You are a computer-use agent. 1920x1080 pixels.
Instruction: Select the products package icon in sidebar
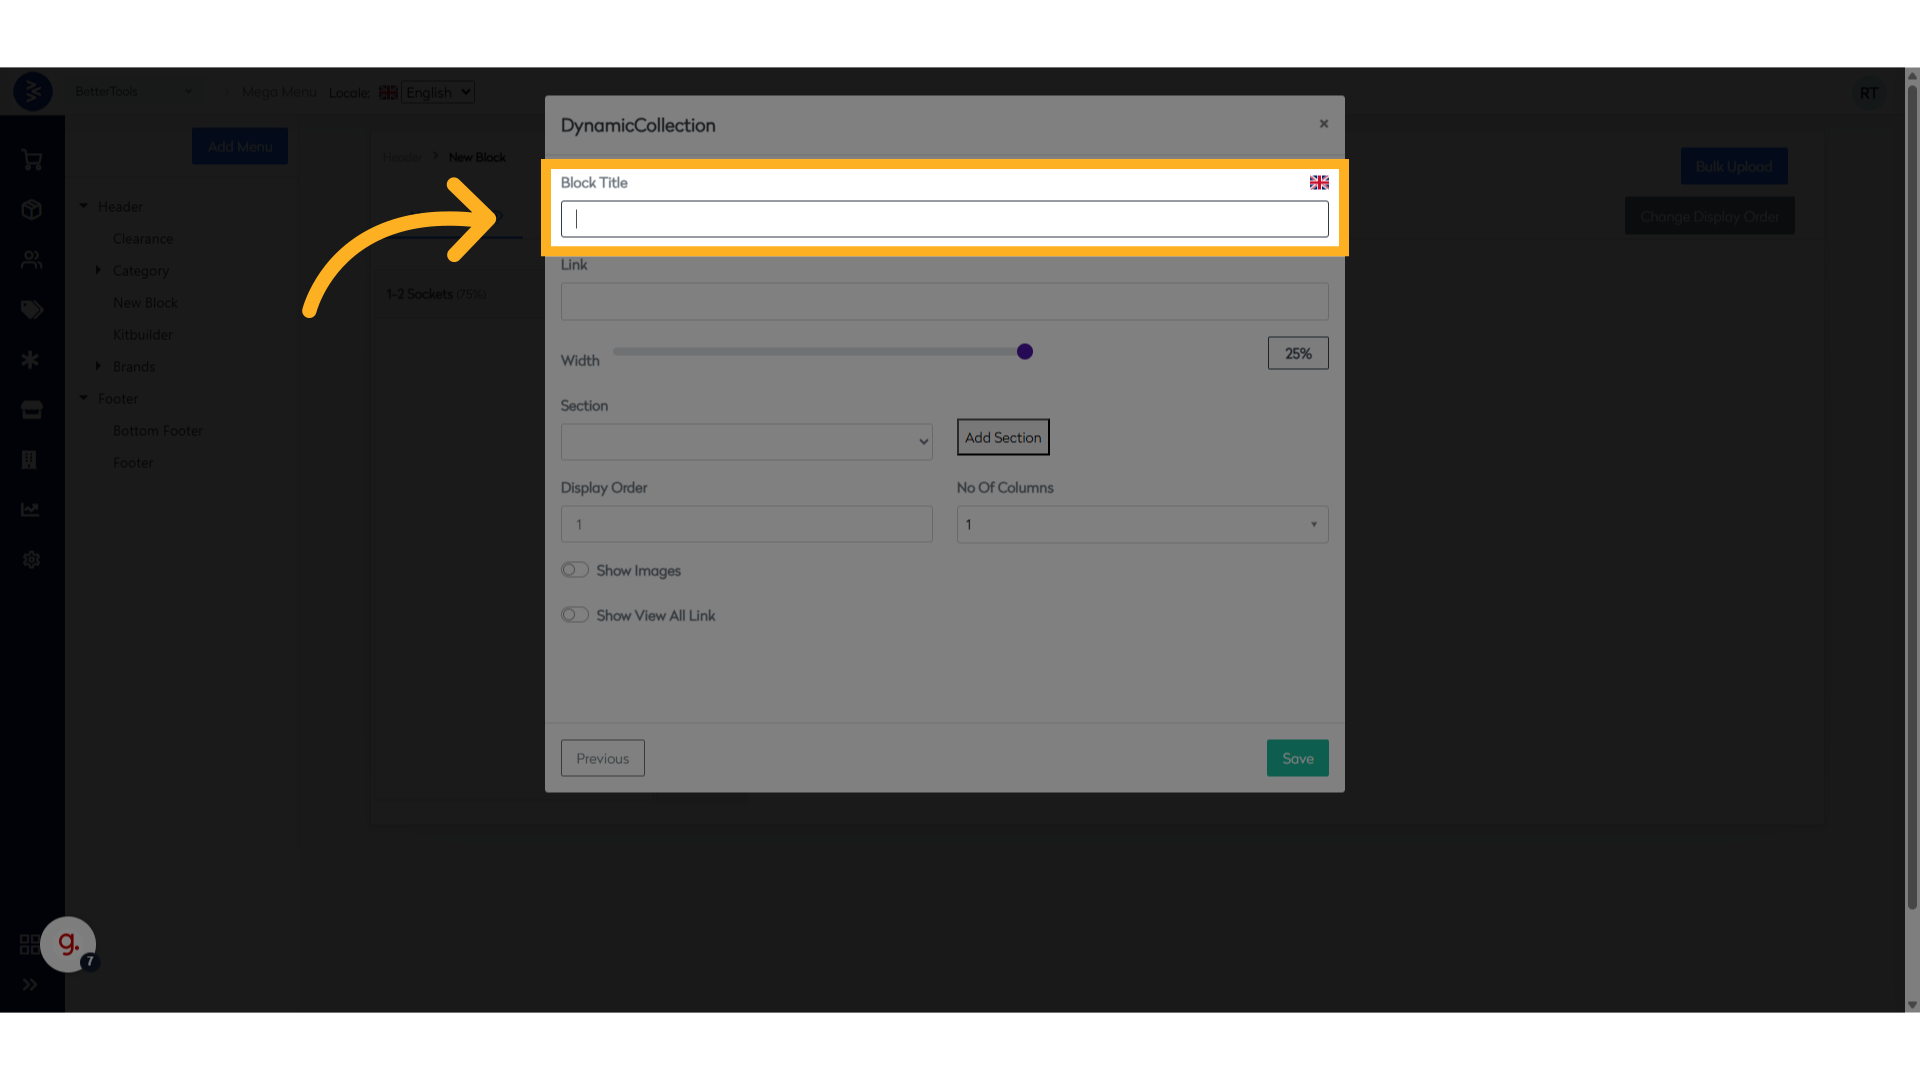click(31, 210)
